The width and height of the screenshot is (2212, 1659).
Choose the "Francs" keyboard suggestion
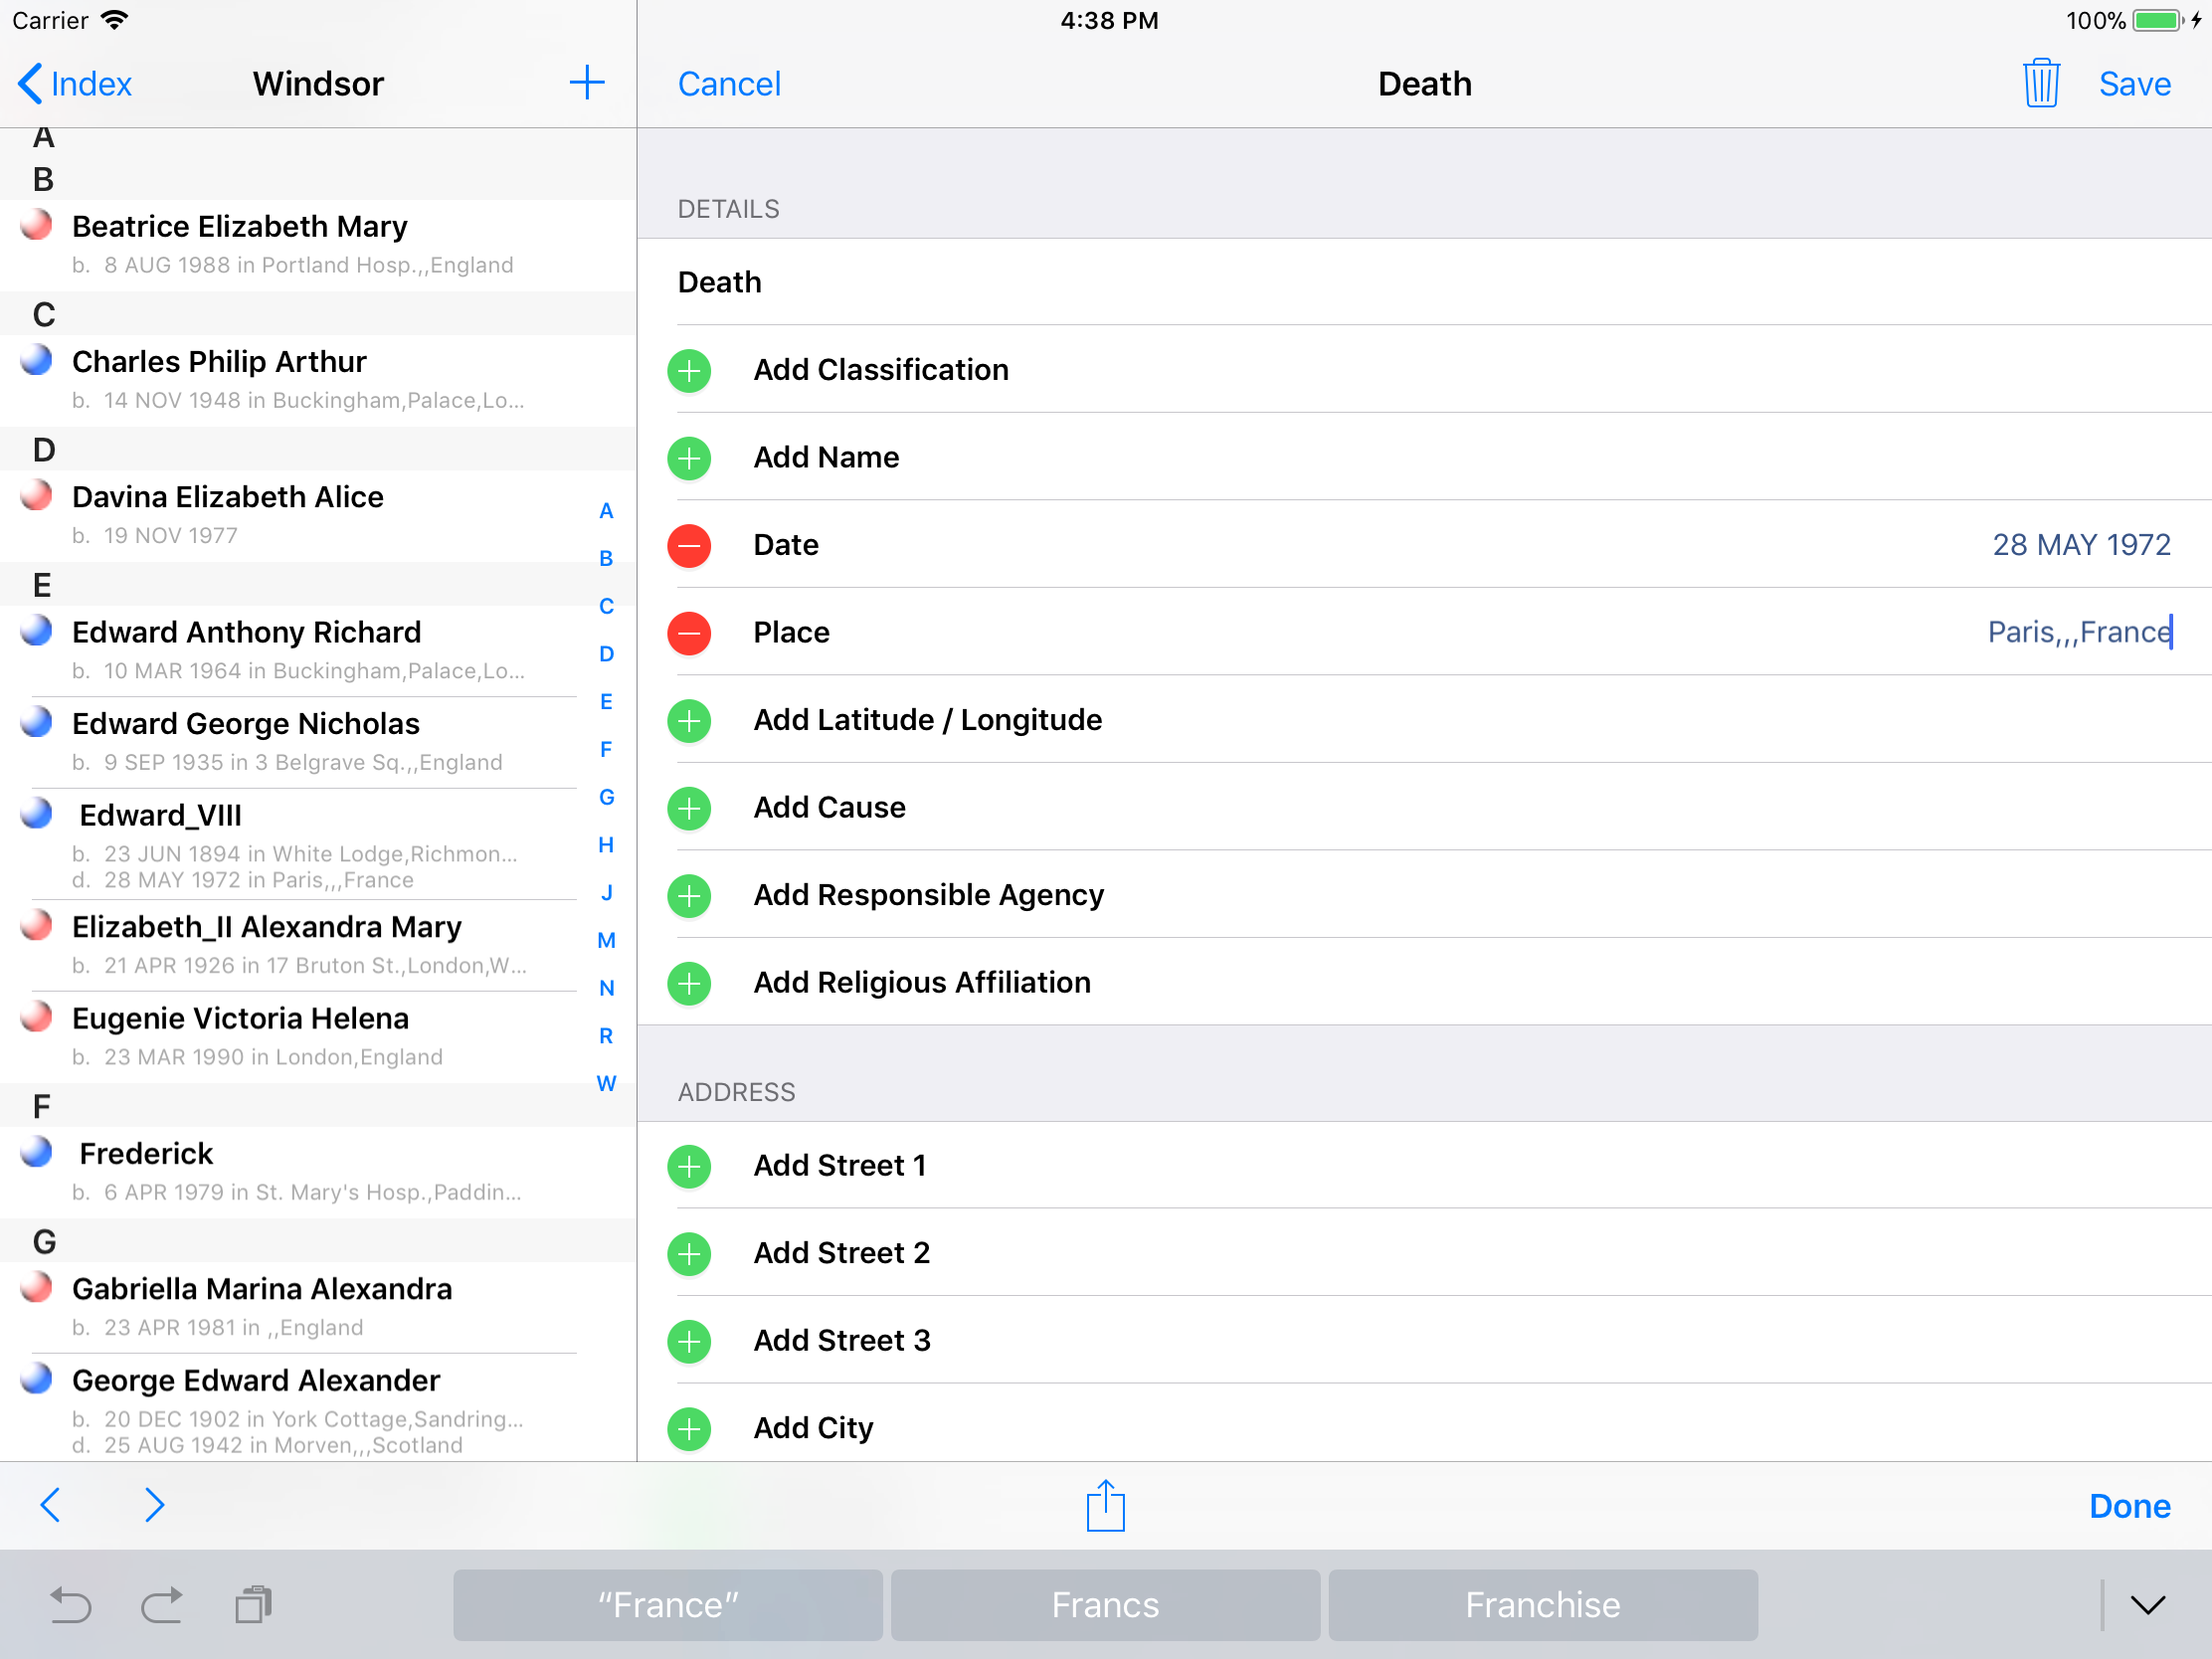[1105, 1604]
